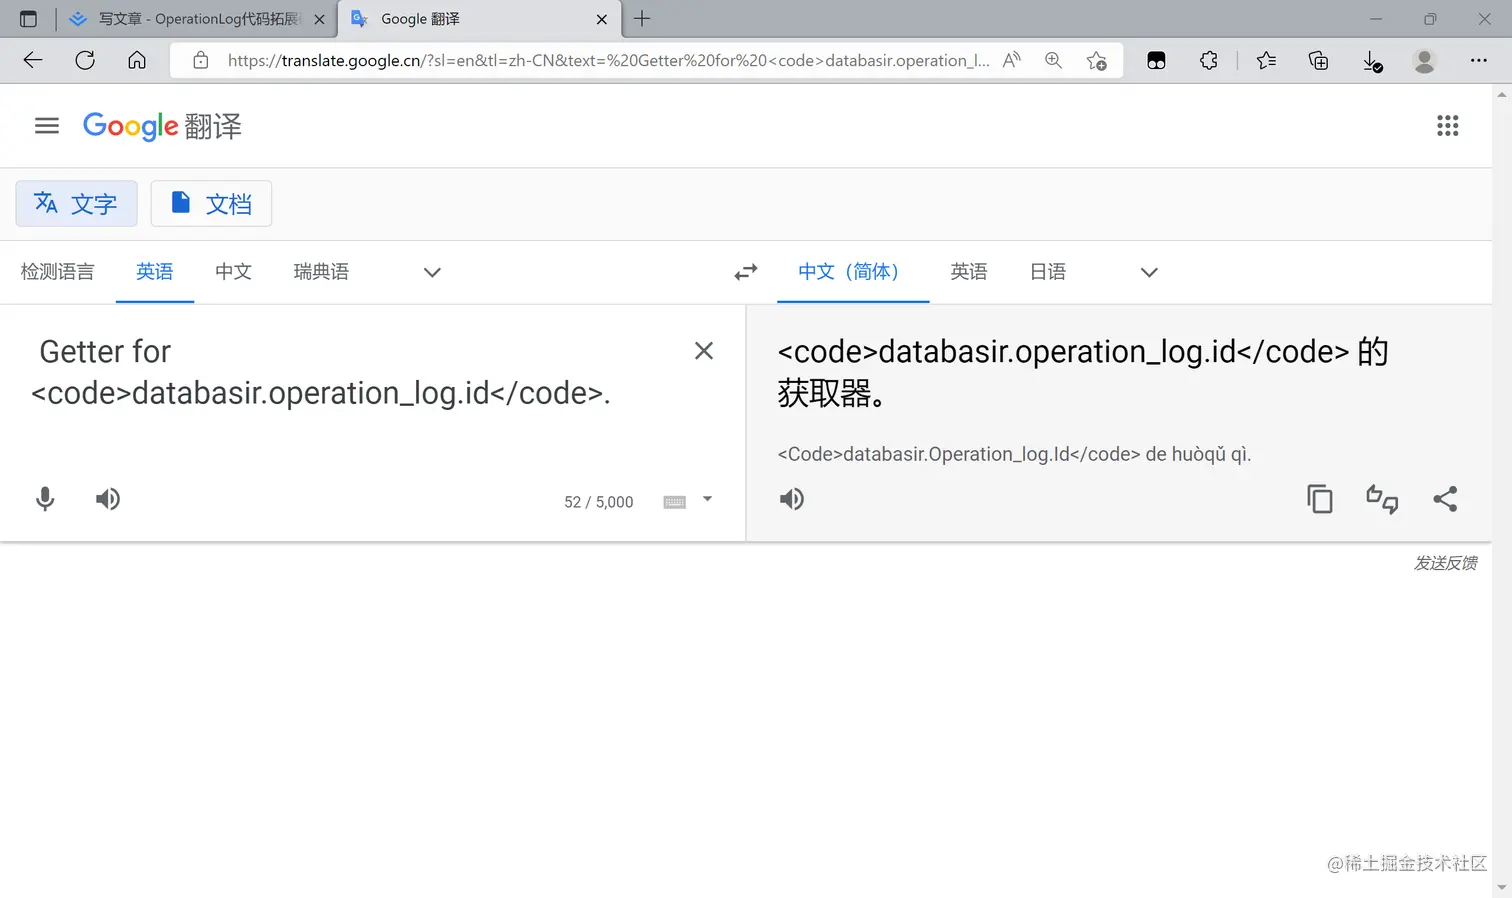Screen dimensions: 1512x898
Task: Open the tab actions menu
Action: [28, 19]
